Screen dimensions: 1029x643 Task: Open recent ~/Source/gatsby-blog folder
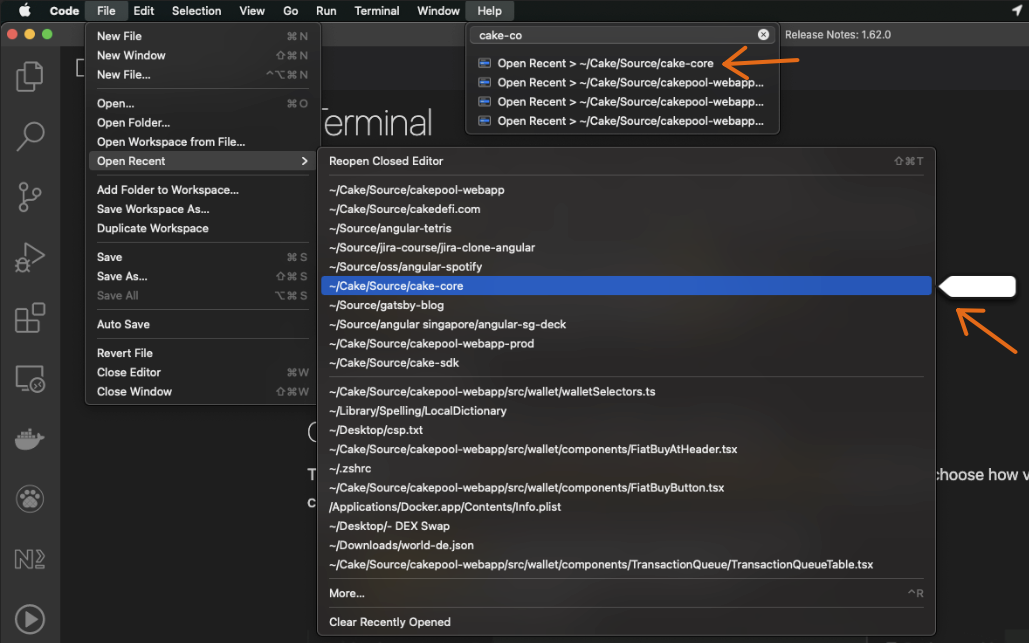coord(626,305)
